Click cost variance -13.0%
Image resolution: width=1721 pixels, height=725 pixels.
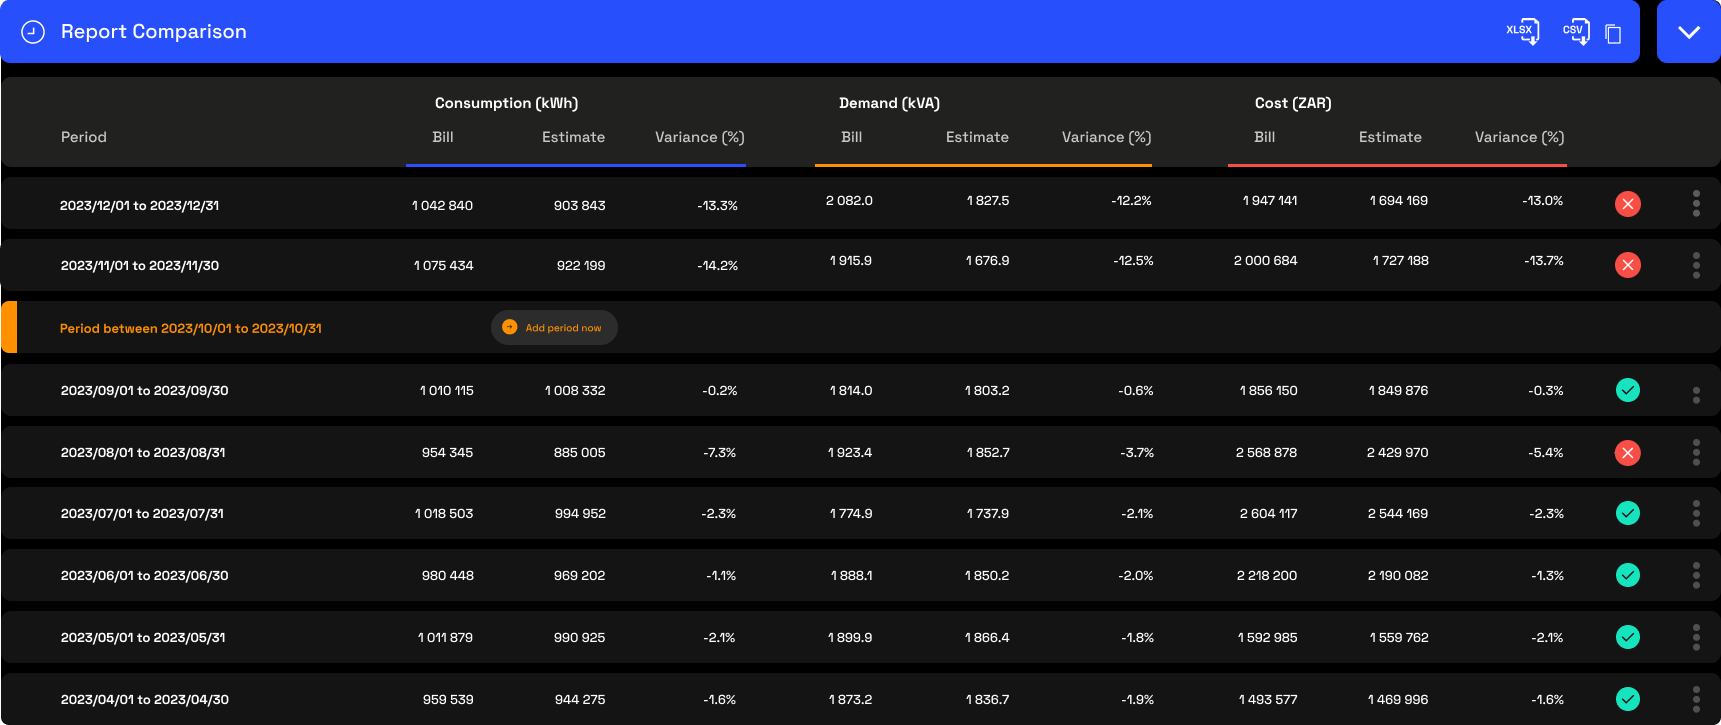coord(1543,200)
